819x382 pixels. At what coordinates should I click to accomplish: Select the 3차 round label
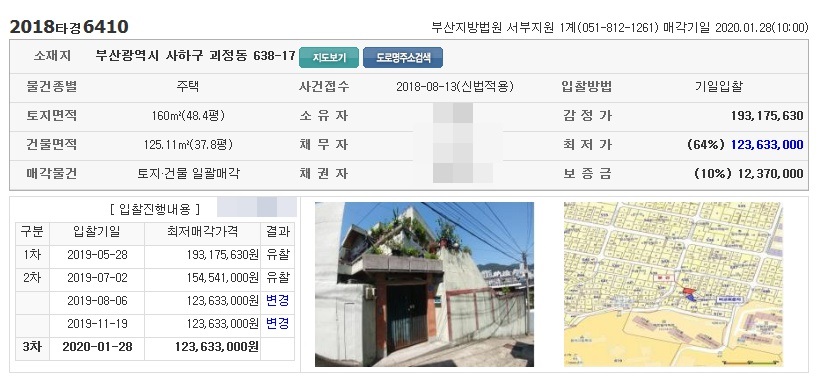coord(32,346)
